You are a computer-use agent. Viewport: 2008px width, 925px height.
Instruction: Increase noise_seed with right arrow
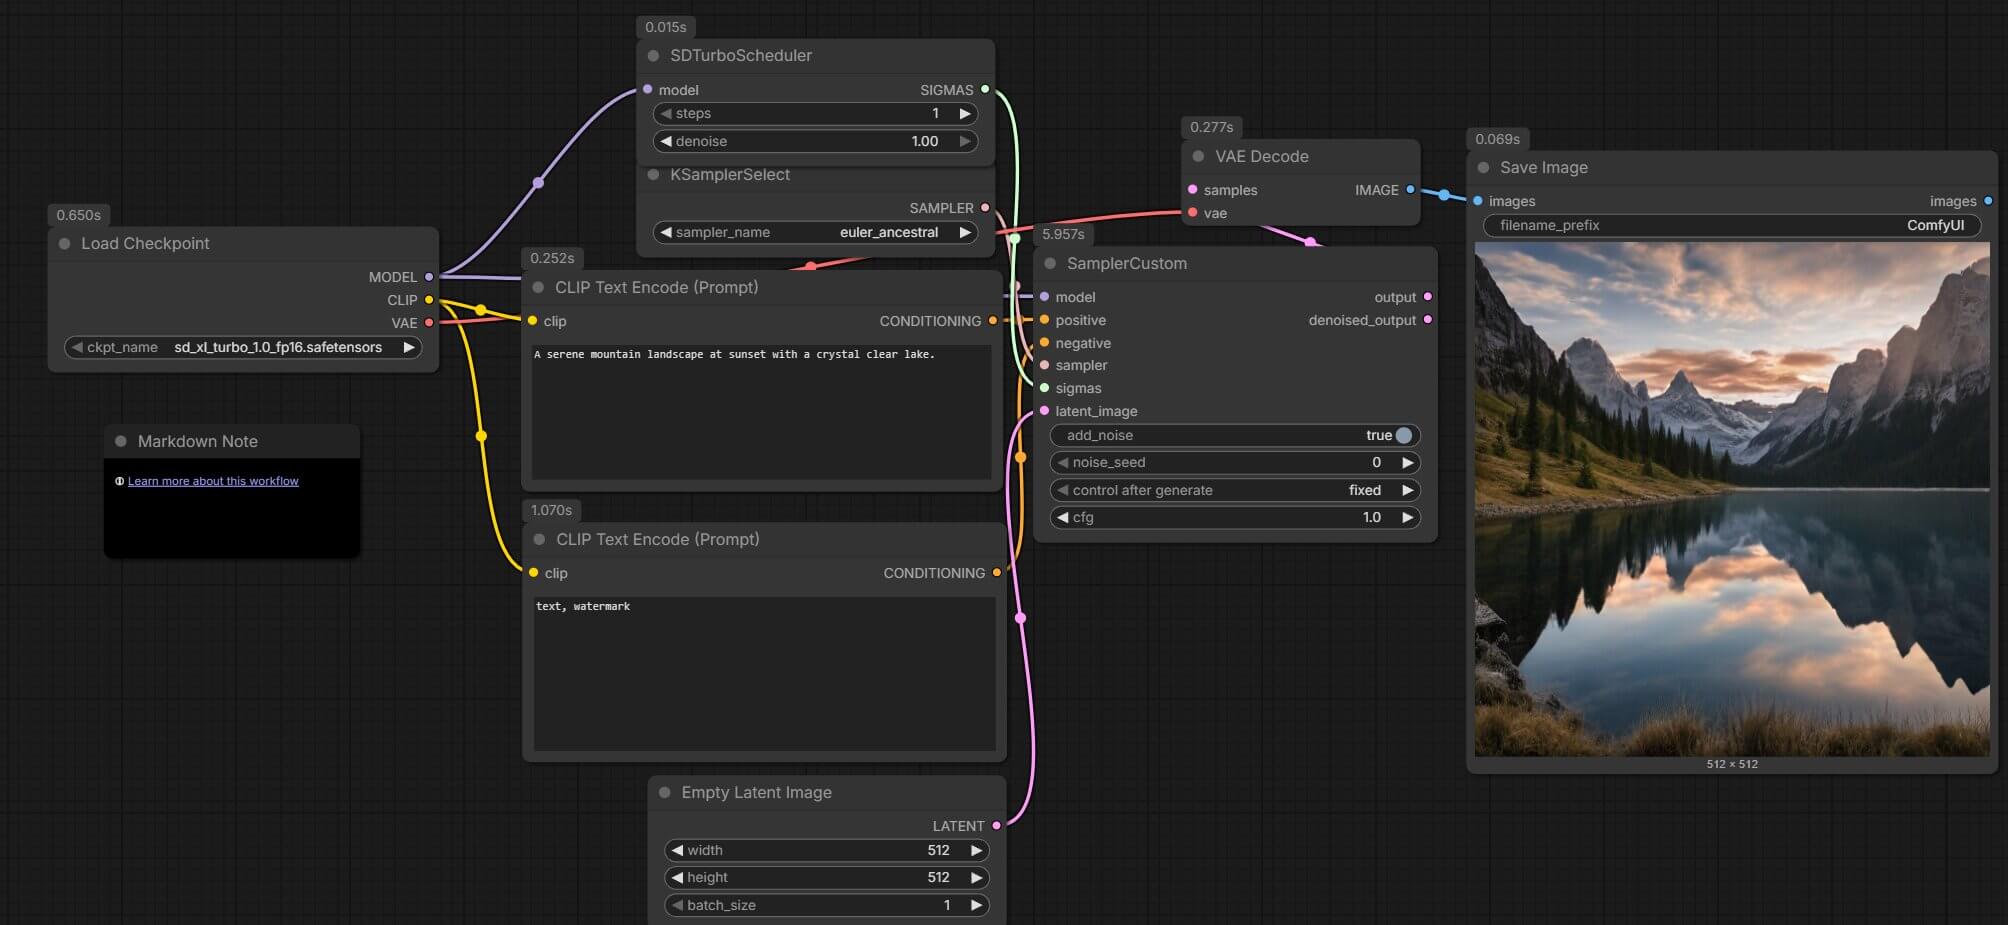1408,463
